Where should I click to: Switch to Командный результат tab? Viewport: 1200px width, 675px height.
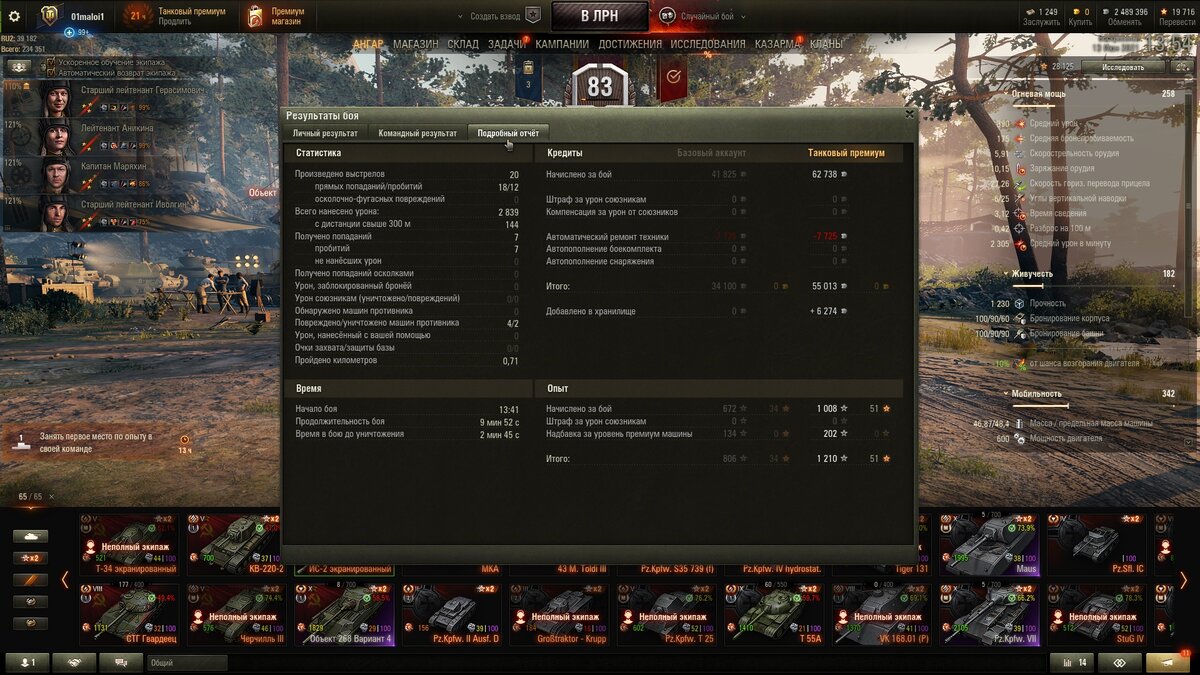point(418,133)
